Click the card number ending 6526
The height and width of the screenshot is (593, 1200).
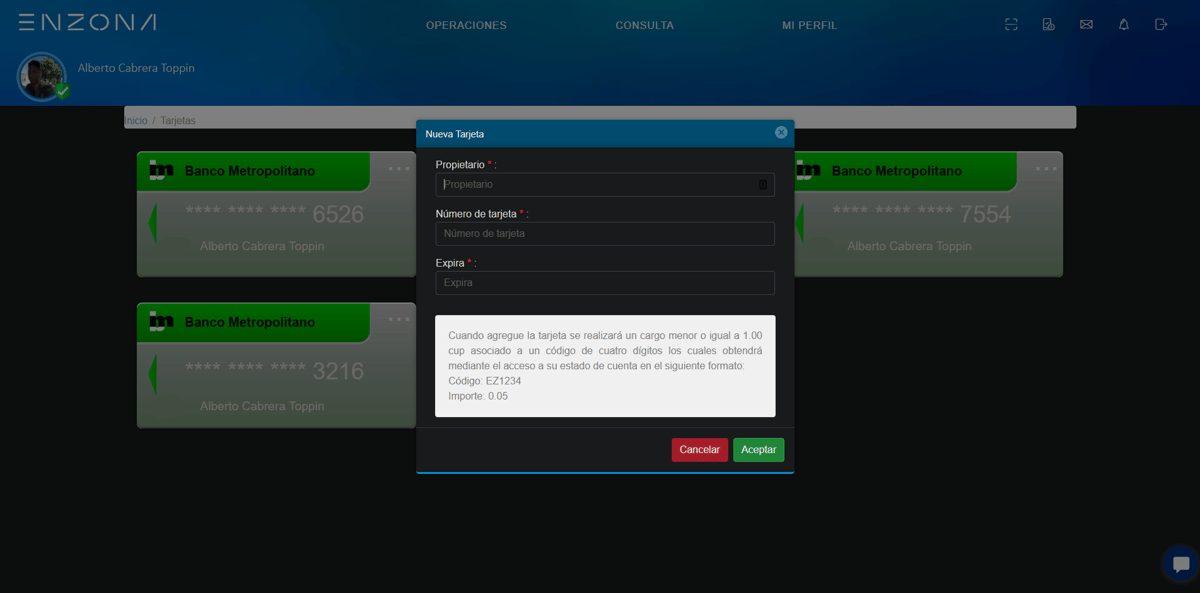tap(274, 214)
